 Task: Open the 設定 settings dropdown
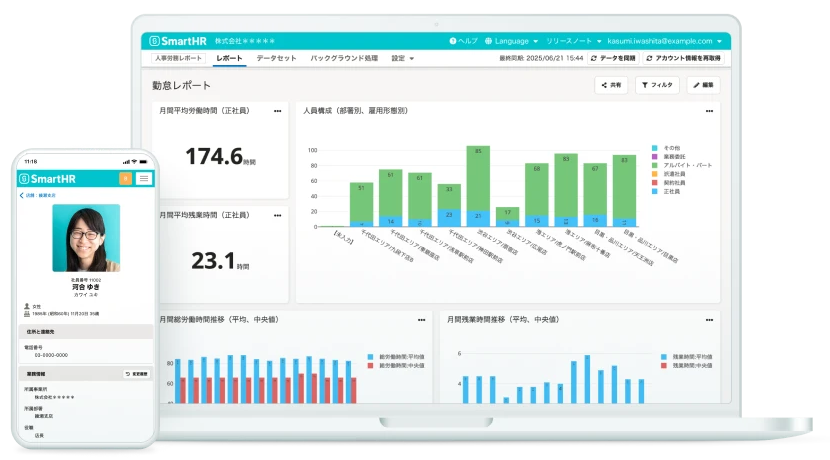point(401,59)
